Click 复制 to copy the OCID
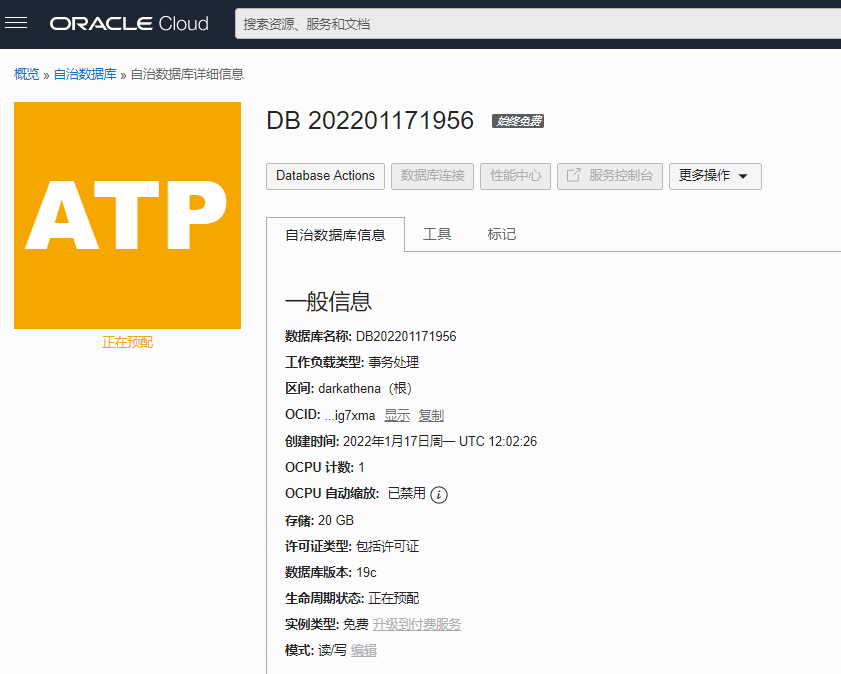The width and height of the screenshot is (841, 674). (x=431, y=415)
